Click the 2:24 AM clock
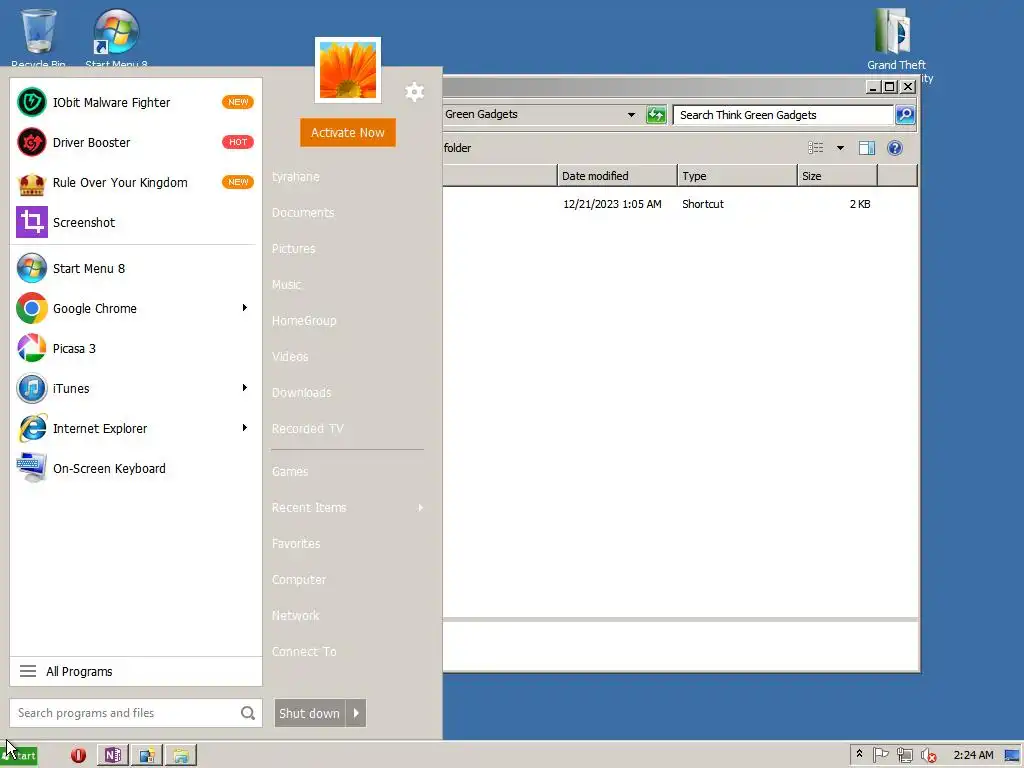1024x768 pixels. (x=973, y=755)
